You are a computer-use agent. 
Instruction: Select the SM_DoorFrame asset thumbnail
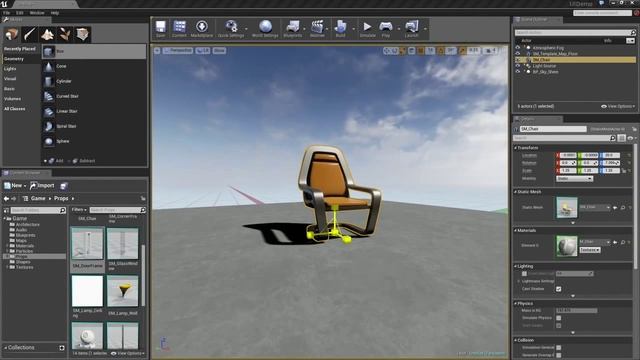point(87,244)
